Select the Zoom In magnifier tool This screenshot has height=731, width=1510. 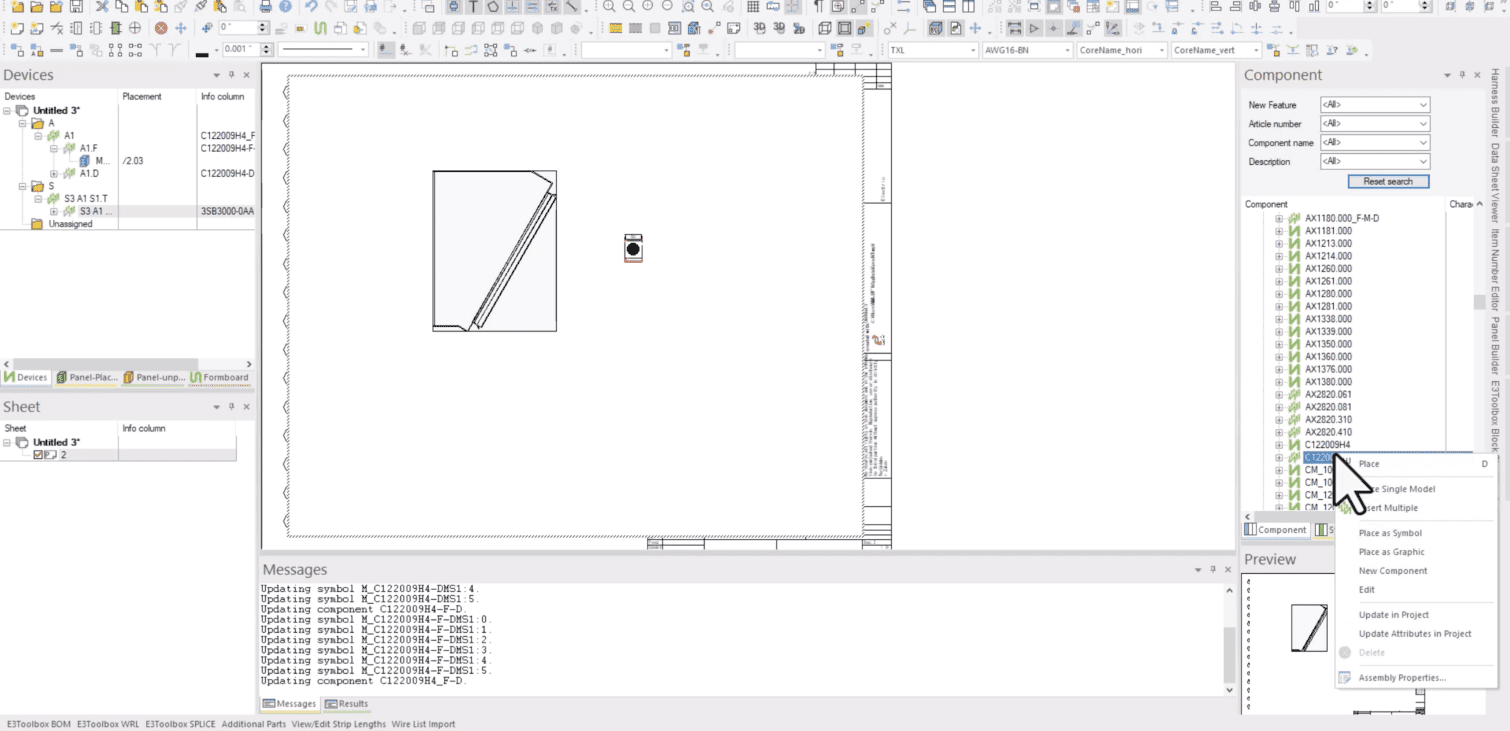607,7
